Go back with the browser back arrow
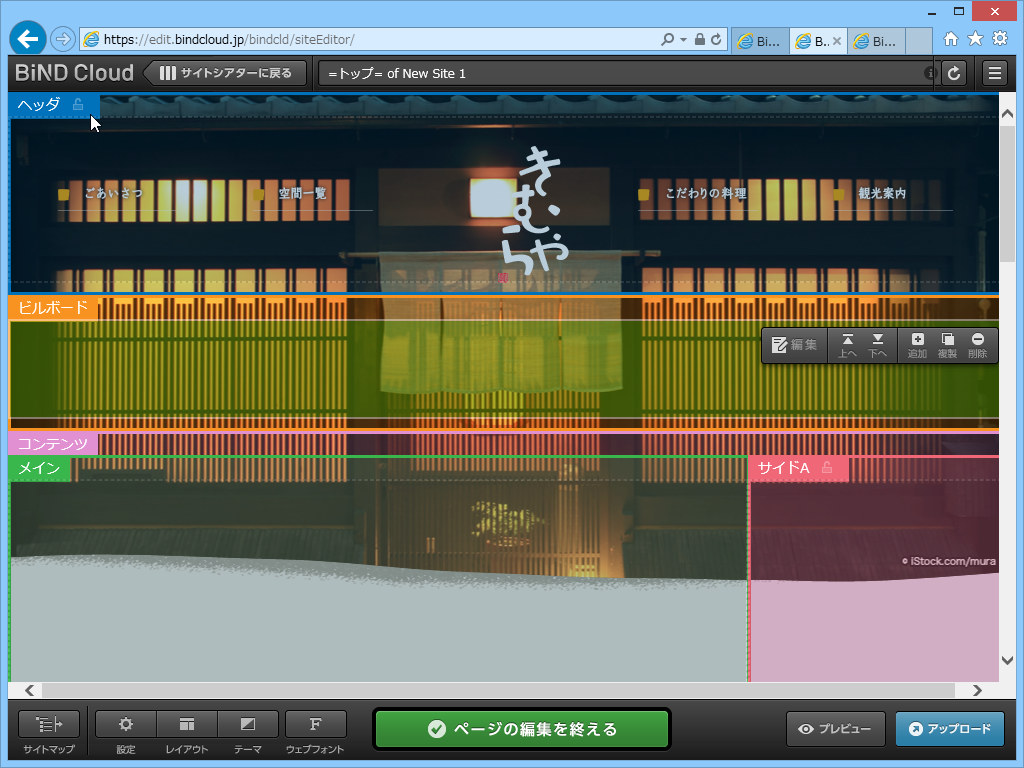The height and width of the screenshot is (768, 1024). point(27,39)
